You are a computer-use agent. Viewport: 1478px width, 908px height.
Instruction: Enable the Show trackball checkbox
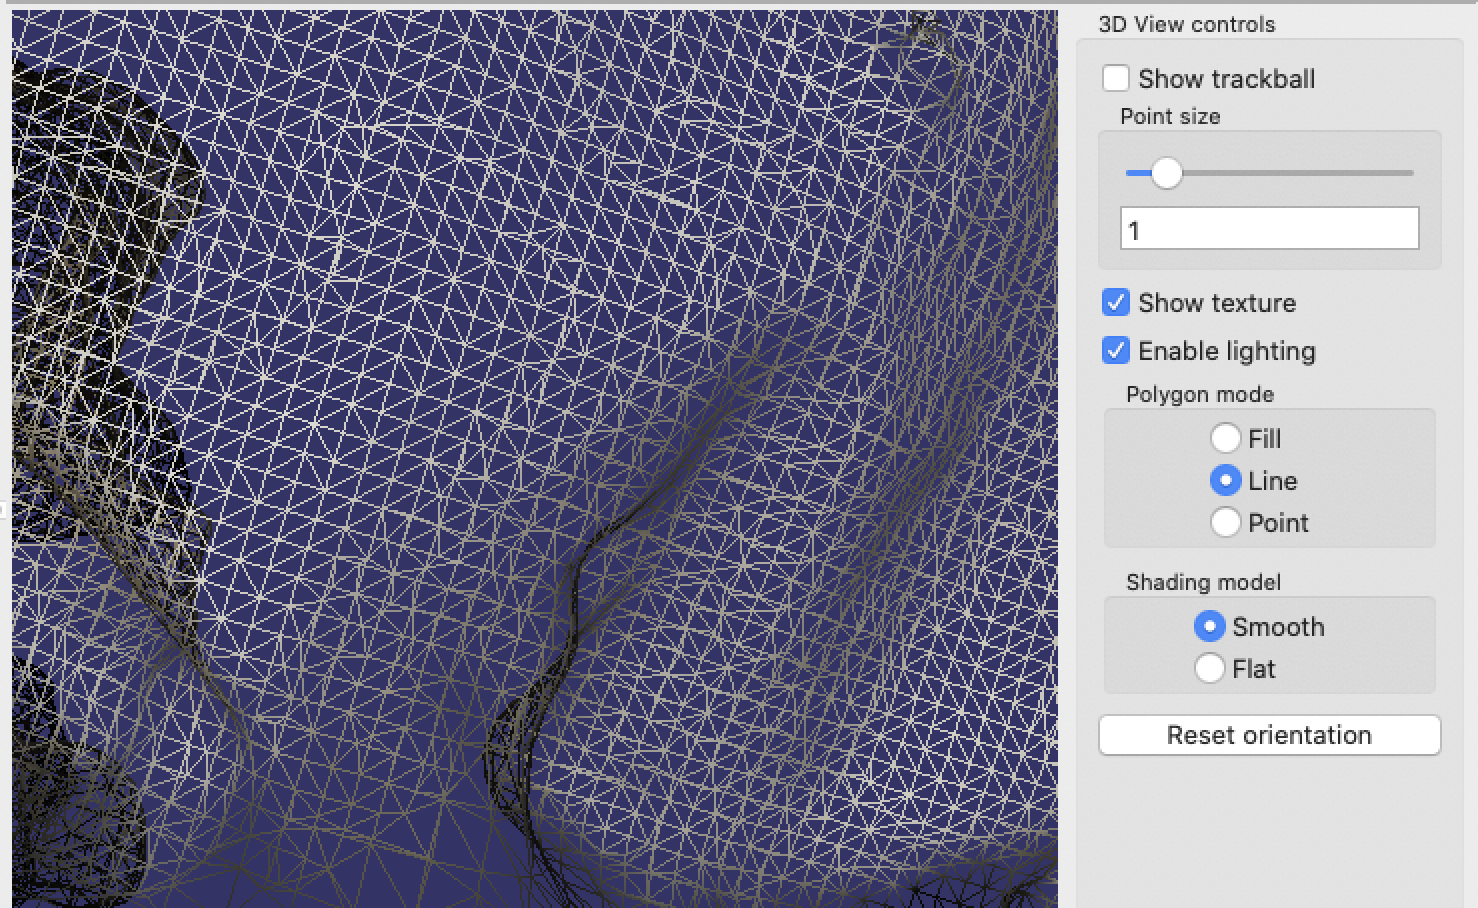click(1116, 78)
